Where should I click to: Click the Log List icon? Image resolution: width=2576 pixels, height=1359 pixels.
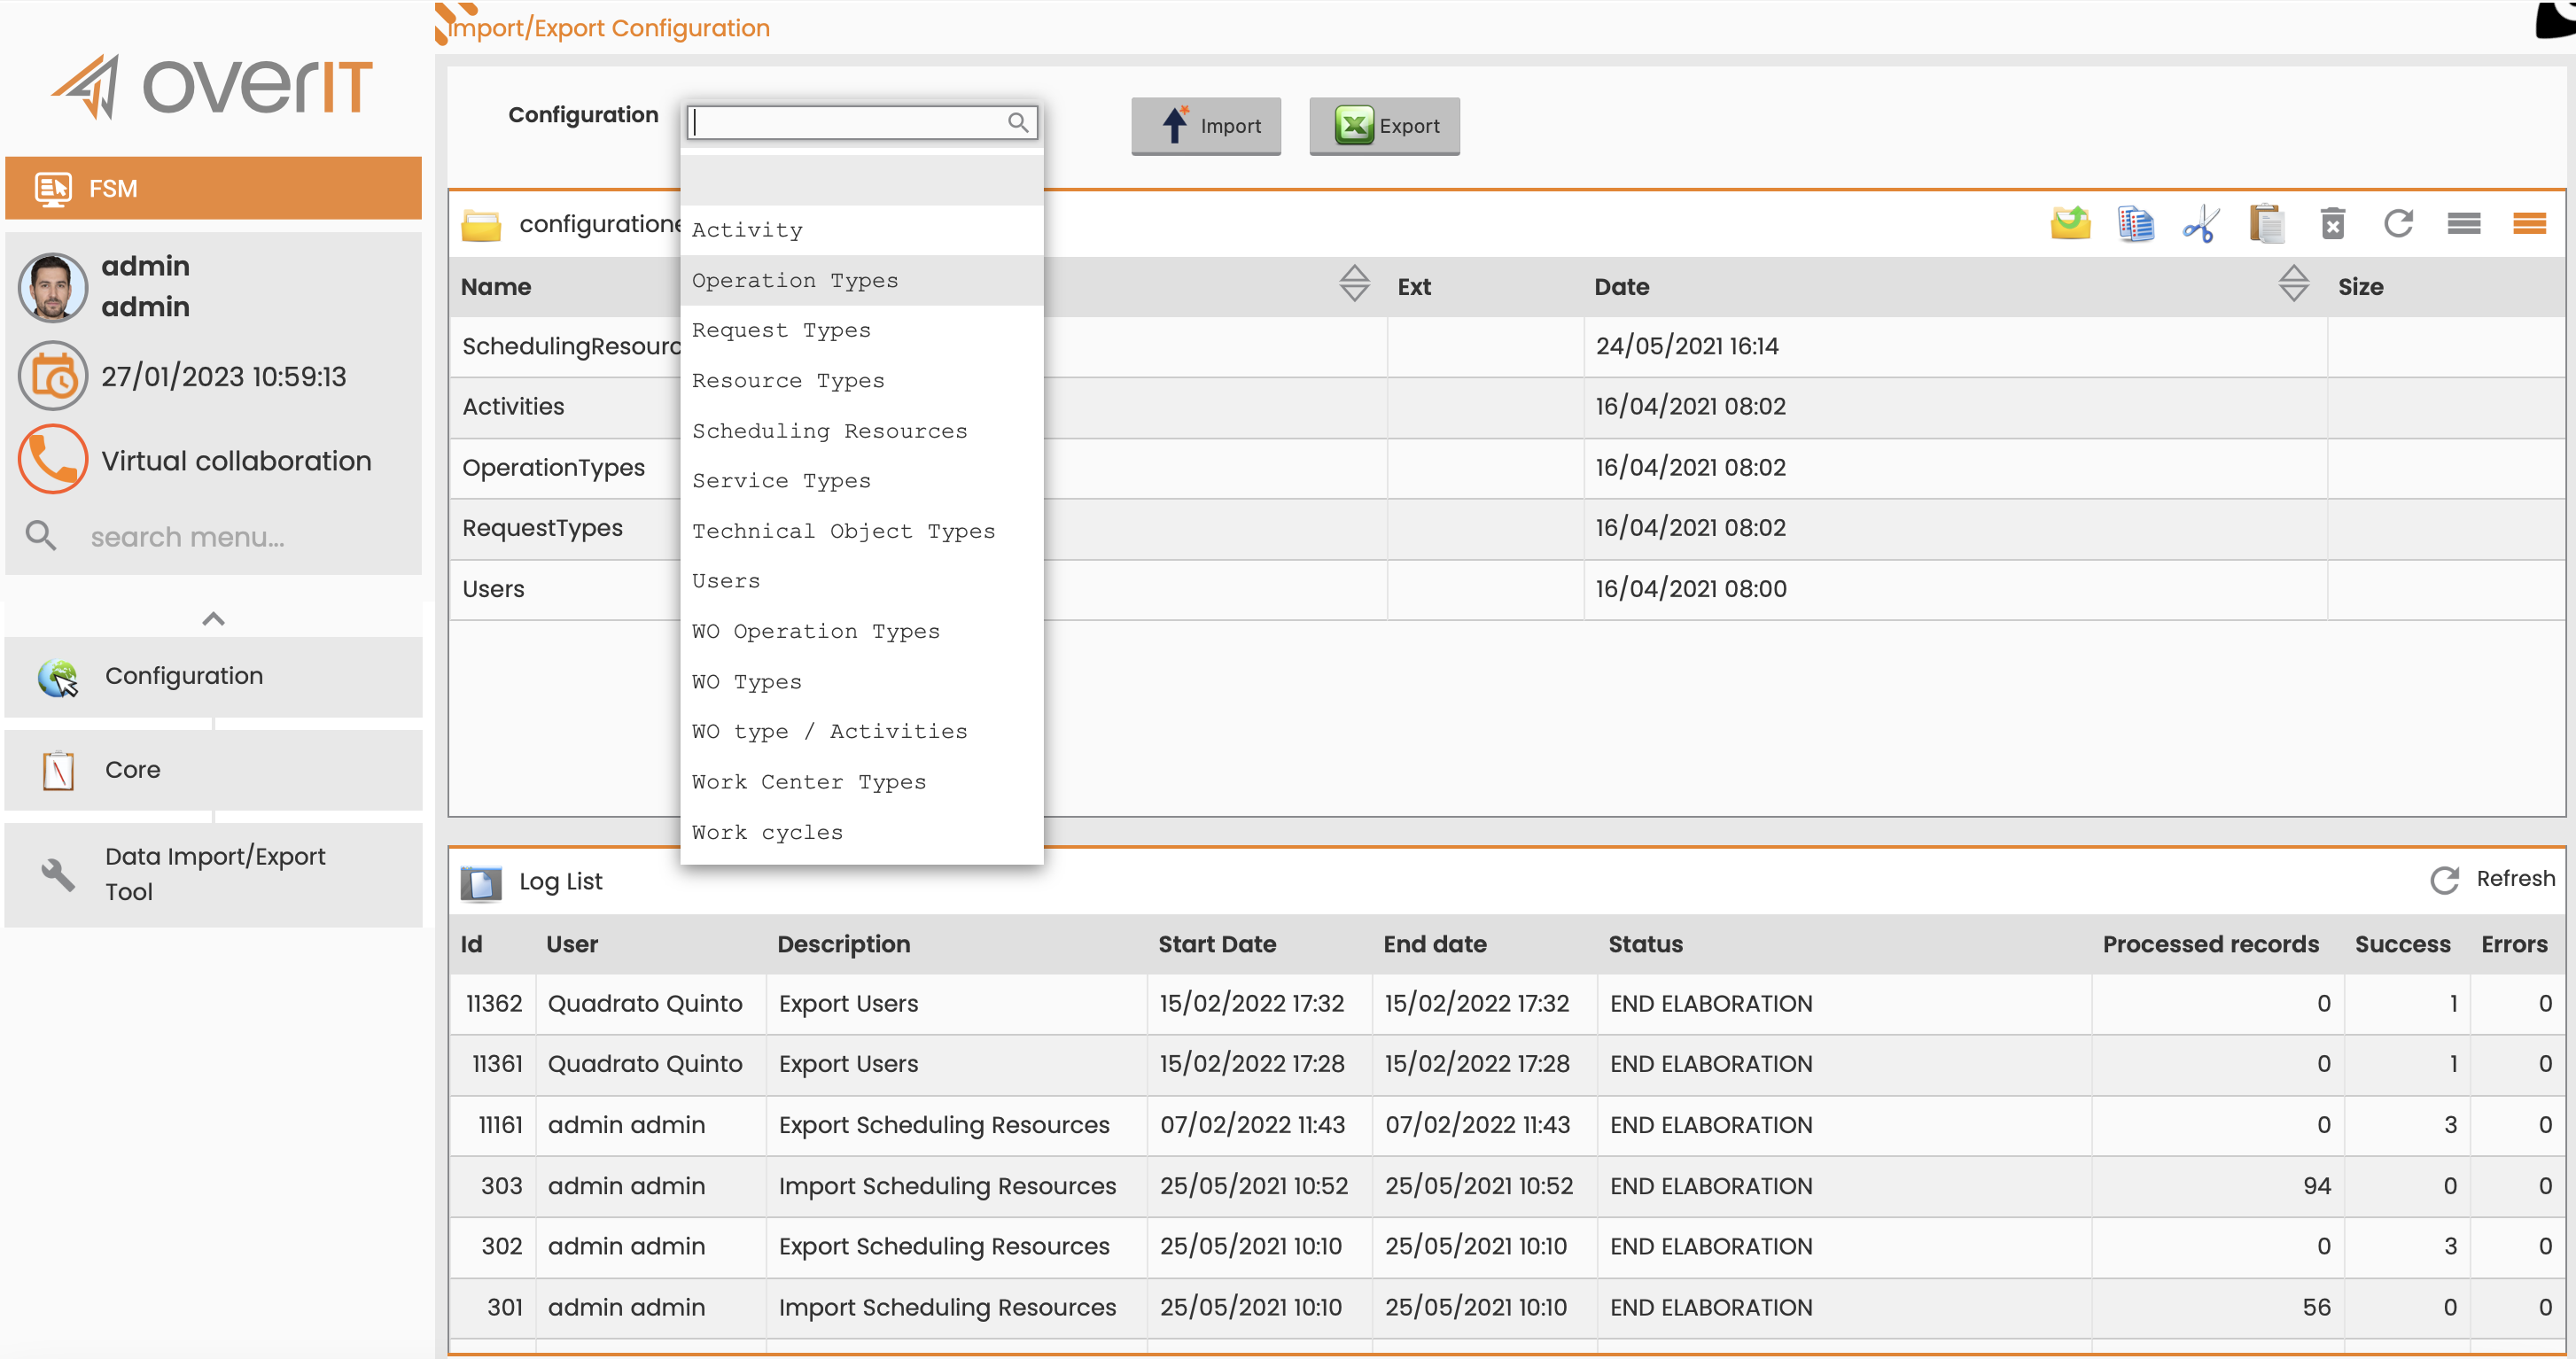tap(481, 882)
